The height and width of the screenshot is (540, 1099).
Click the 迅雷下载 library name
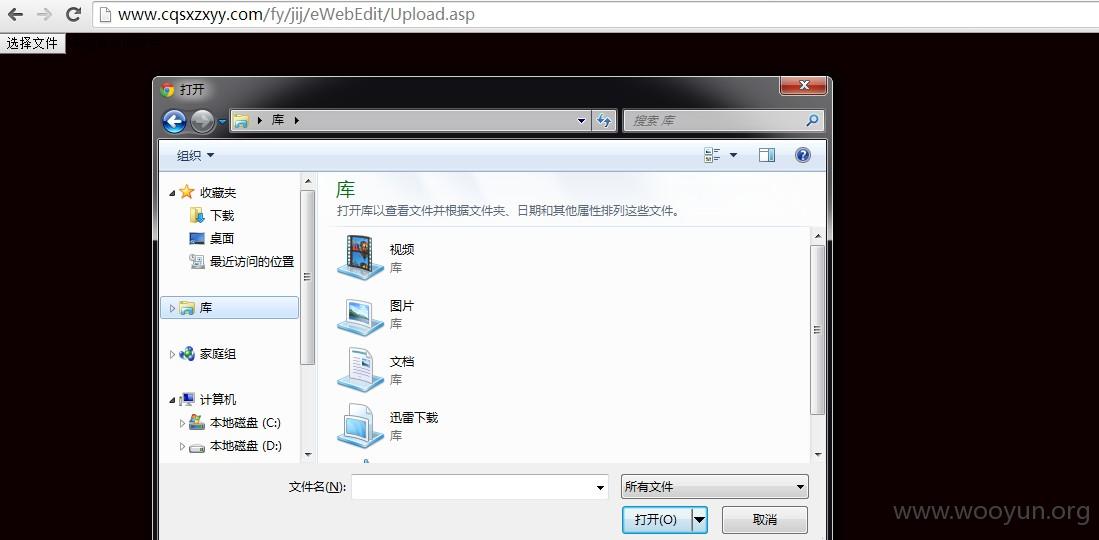tap(414, 418)
